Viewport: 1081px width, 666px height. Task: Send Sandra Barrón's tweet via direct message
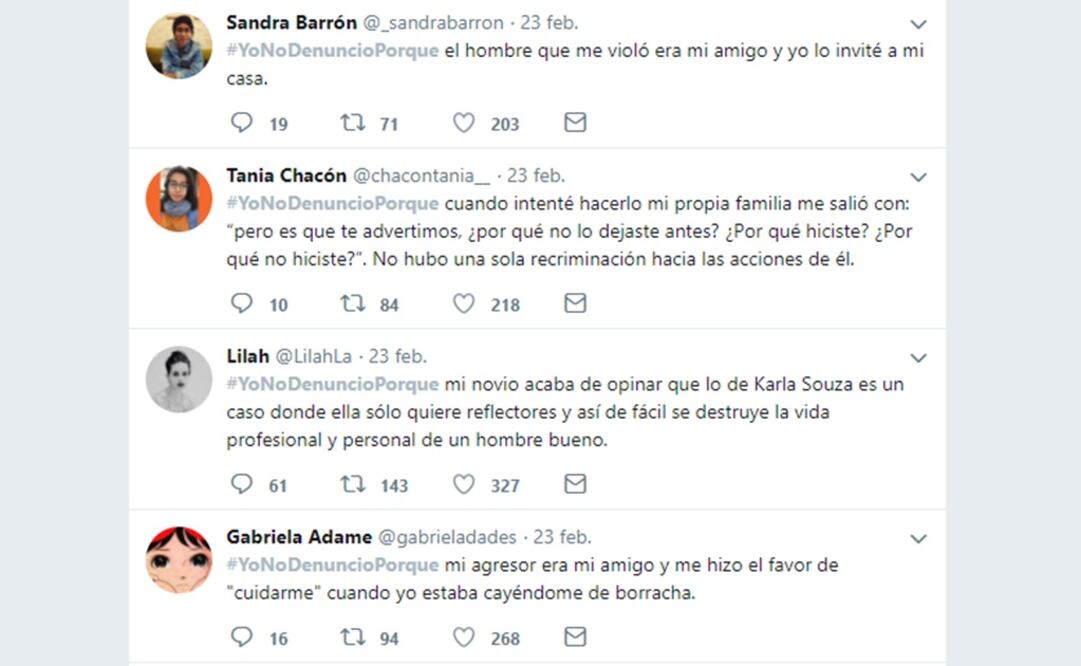575,123
